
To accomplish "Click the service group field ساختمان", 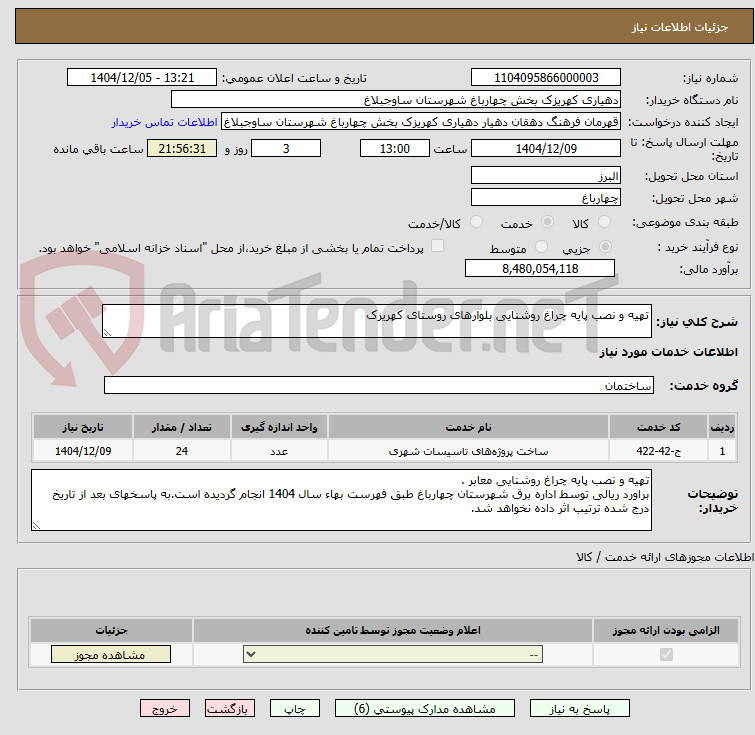I will (x=378, y=385).
